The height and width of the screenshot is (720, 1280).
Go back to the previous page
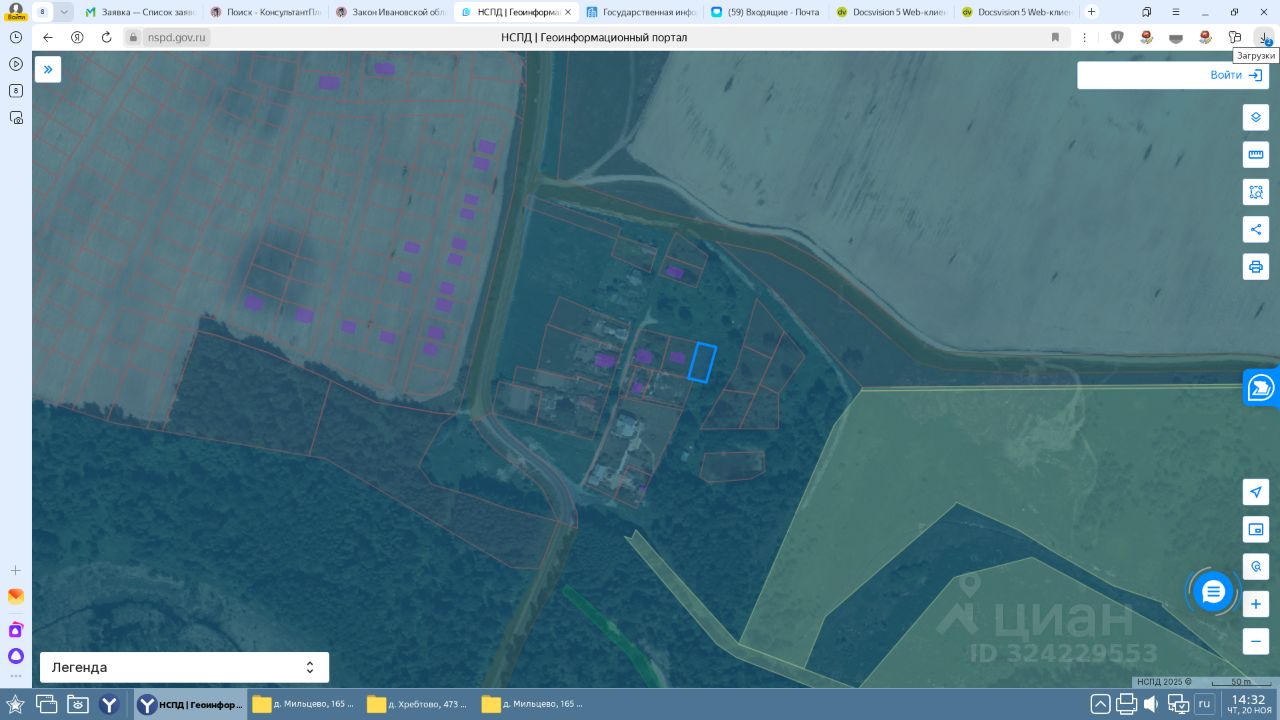[x=48, y=37]
